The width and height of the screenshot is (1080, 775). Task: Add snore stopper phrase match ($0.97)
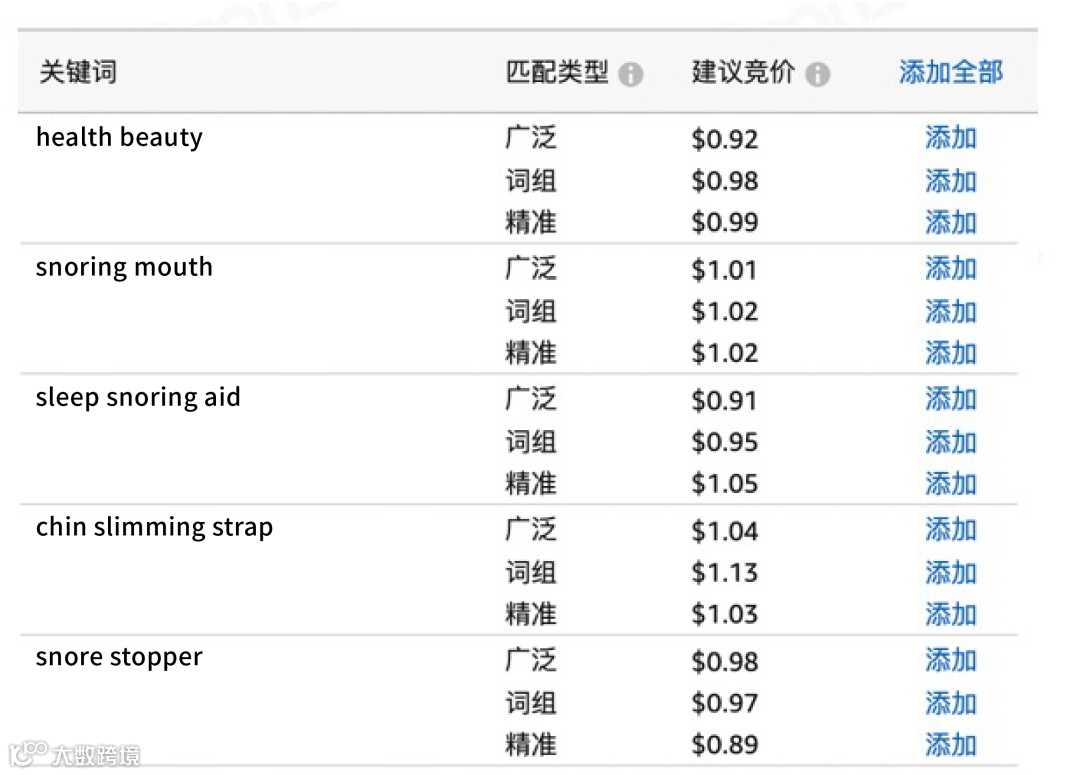tap(951, 703)
